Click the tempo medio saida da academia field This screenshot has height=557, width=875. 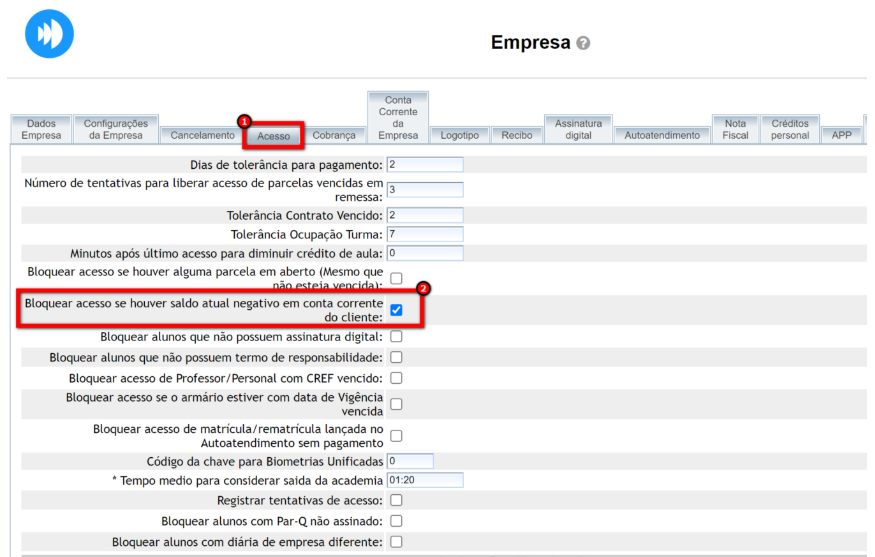click(424, 480)
